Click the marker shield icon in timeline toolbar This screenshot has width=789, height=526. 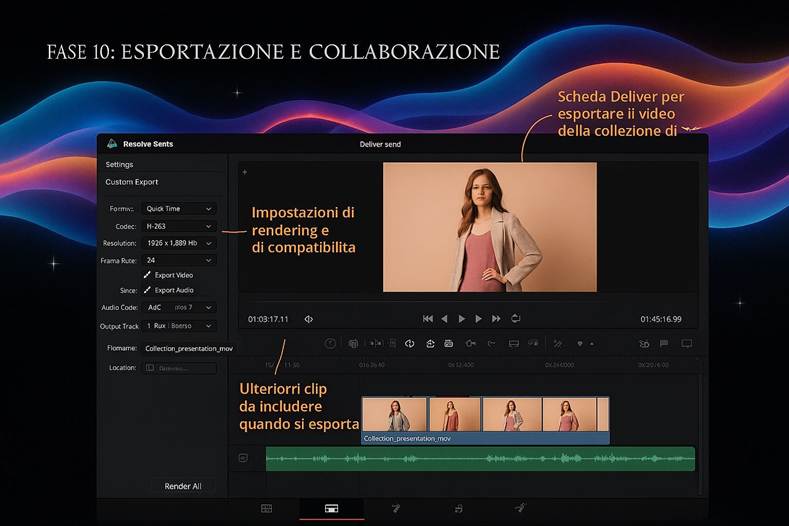tap(580, 344)
